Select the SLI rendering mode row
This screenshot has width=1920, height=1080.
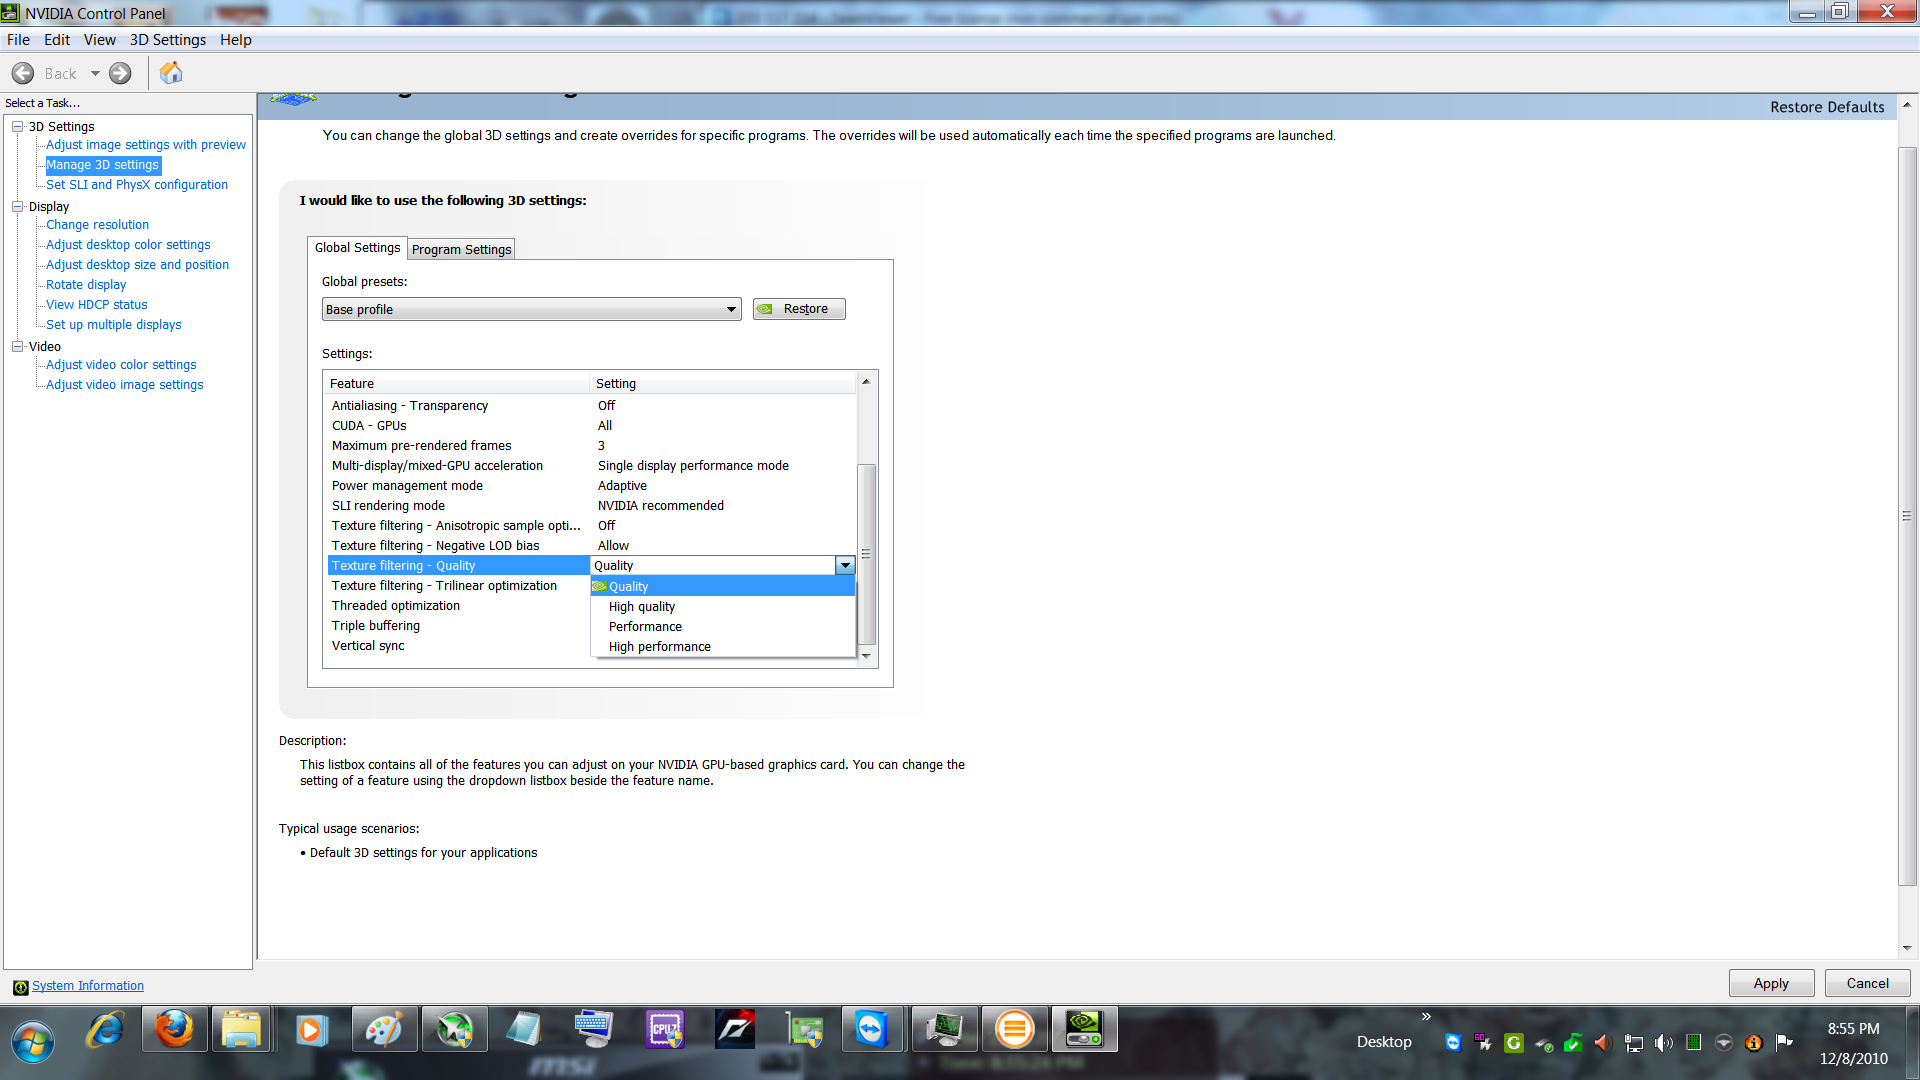(592, 506)
